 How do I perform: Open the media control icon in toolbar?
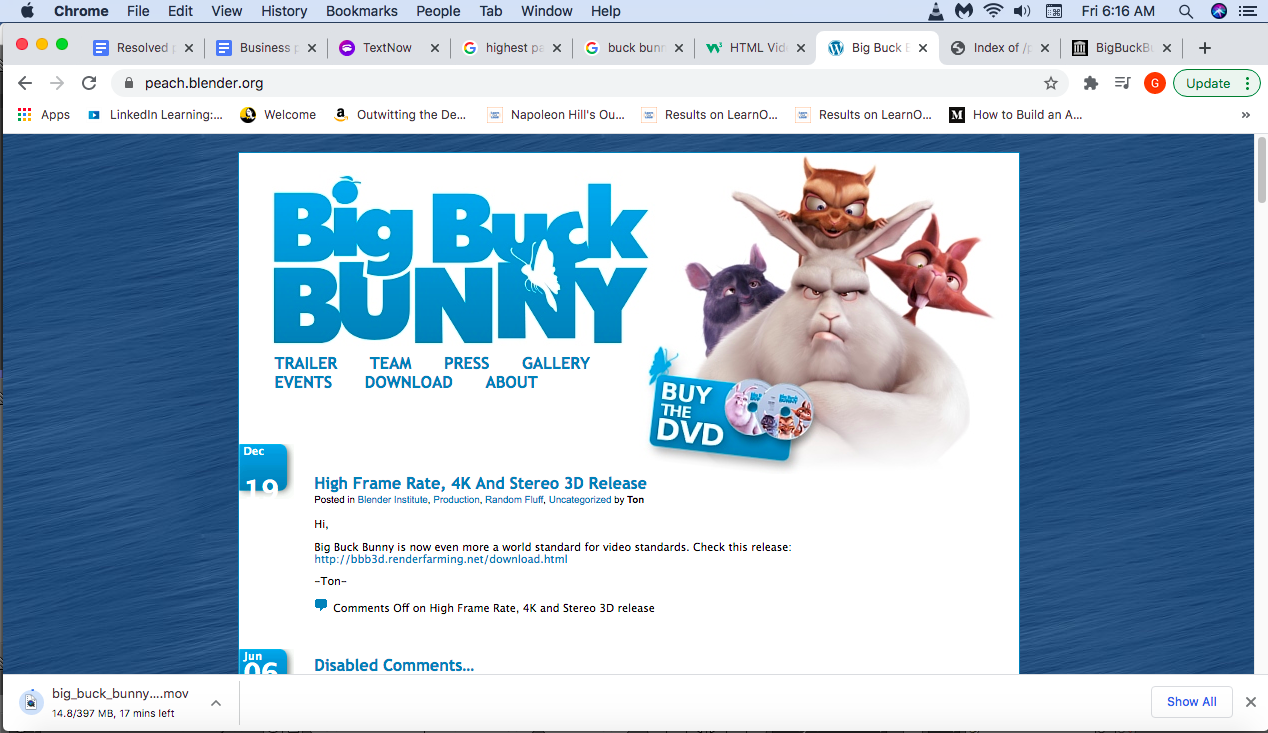click(1122, 83)
